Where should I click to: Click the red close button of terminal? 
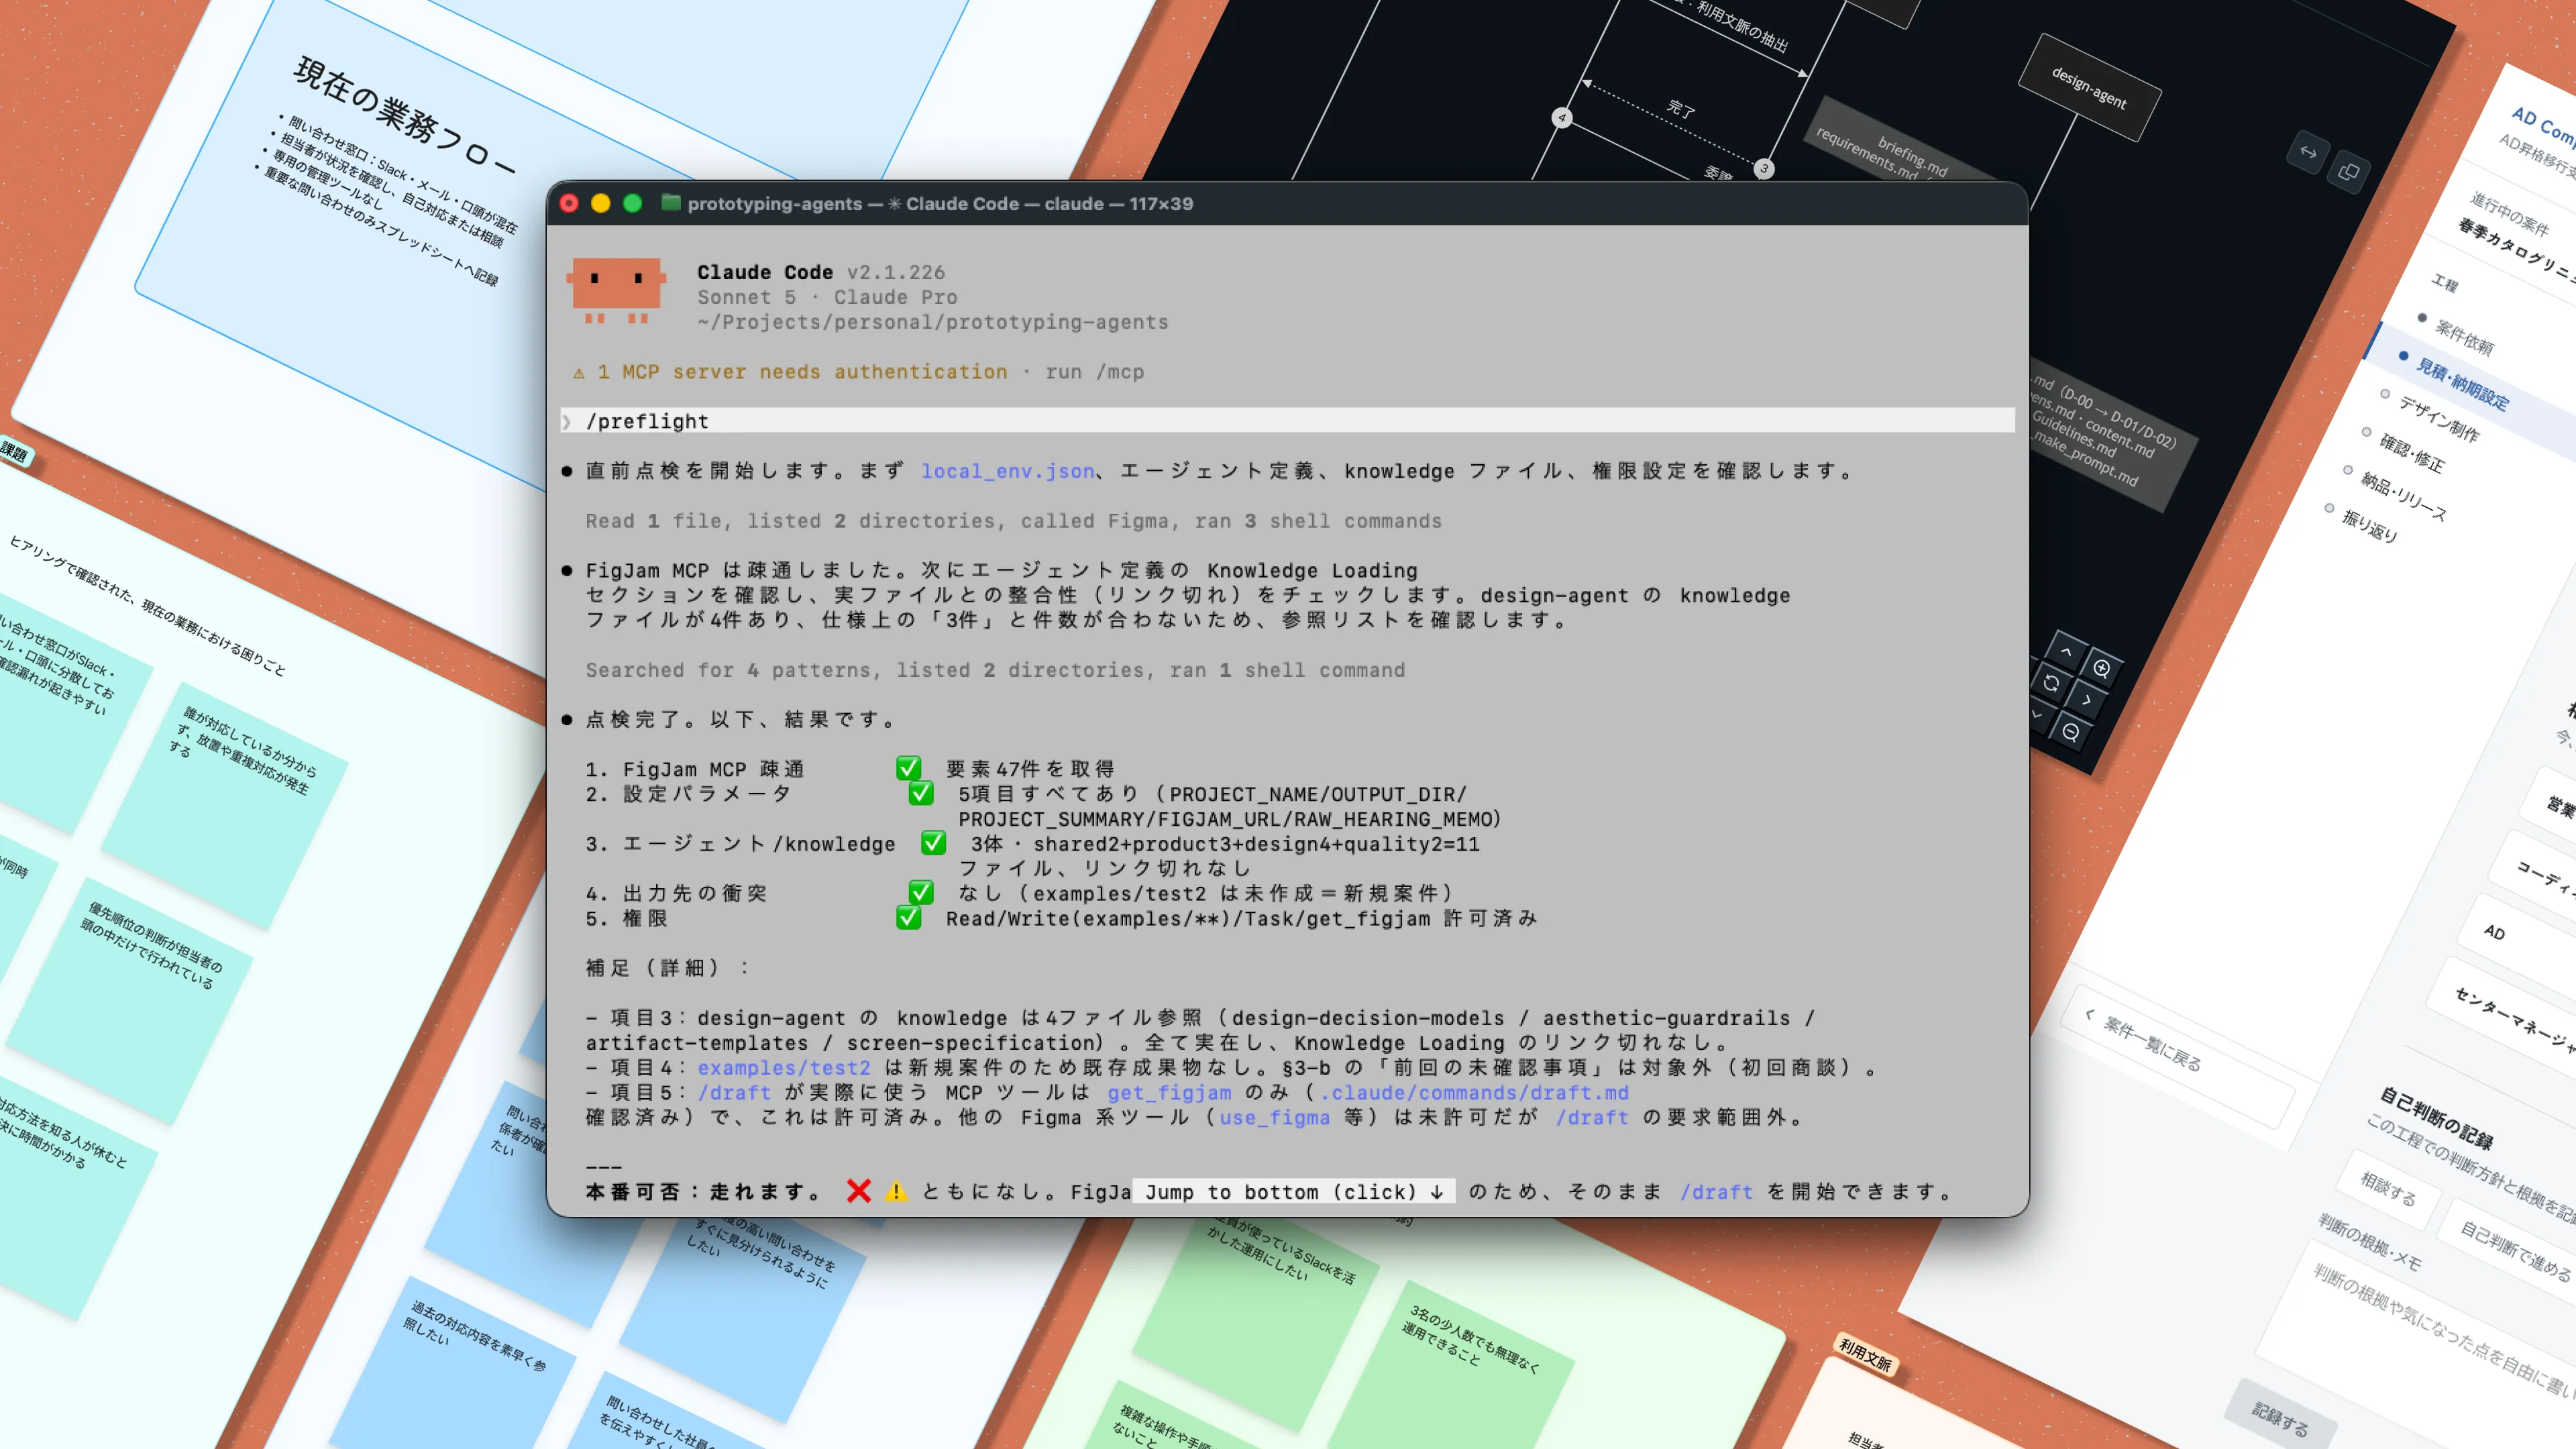569,203
